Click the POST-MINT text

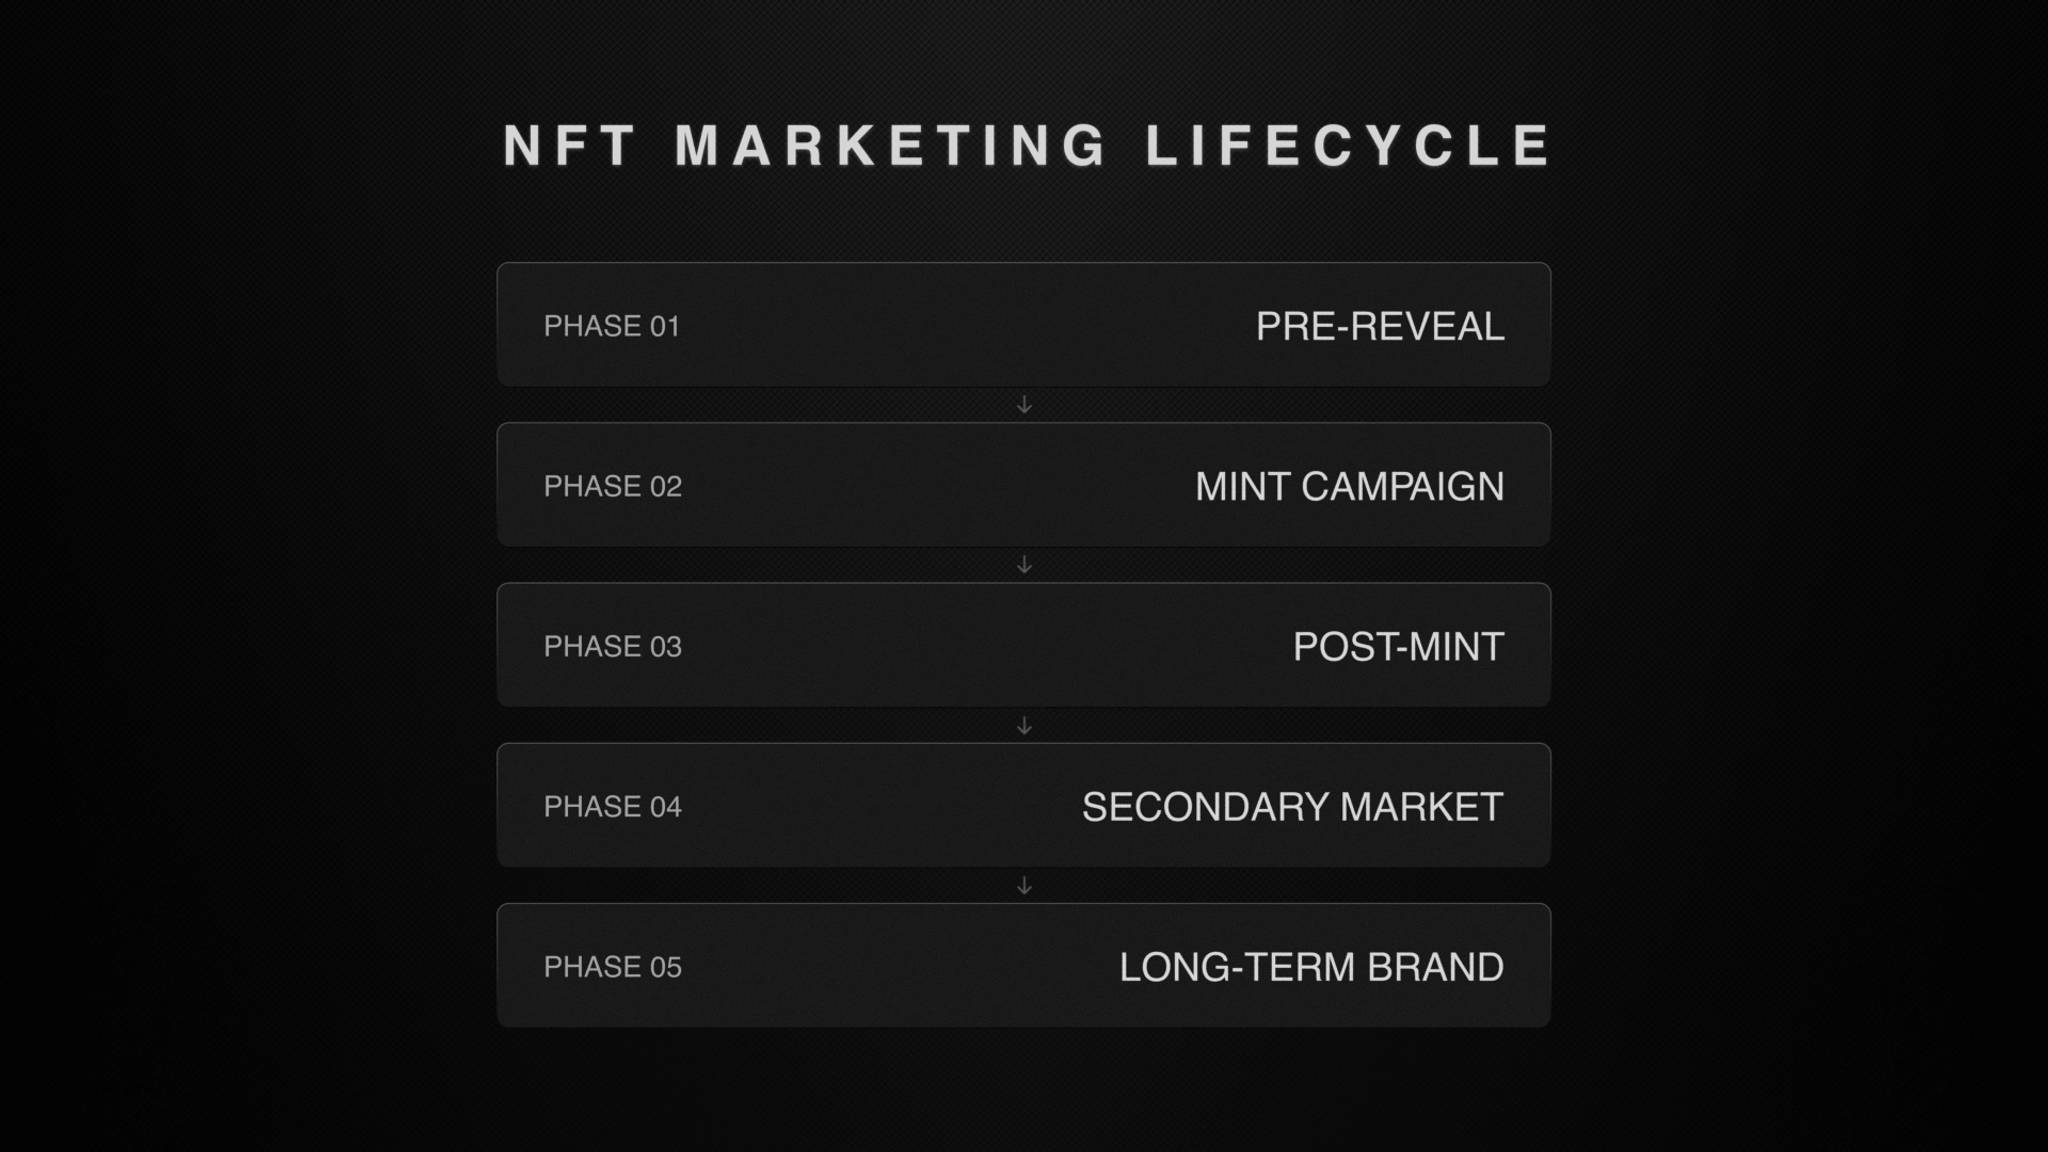coord(1399,646)
